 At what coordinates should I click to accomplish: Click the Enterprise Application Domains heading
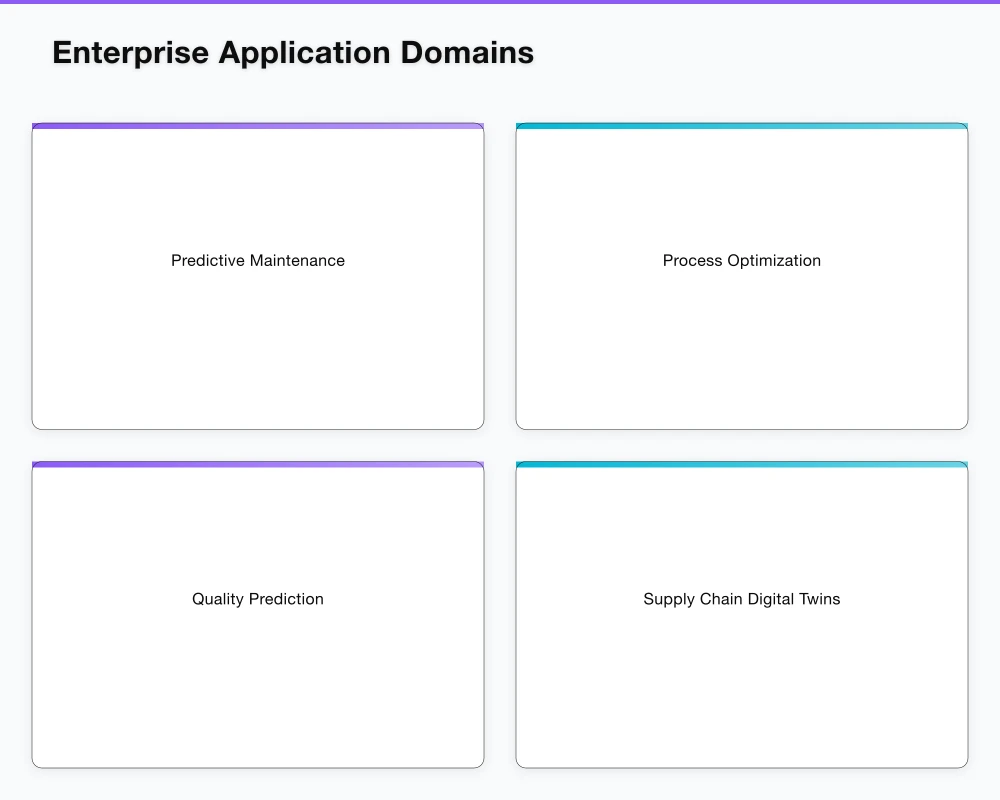[293, 53]
